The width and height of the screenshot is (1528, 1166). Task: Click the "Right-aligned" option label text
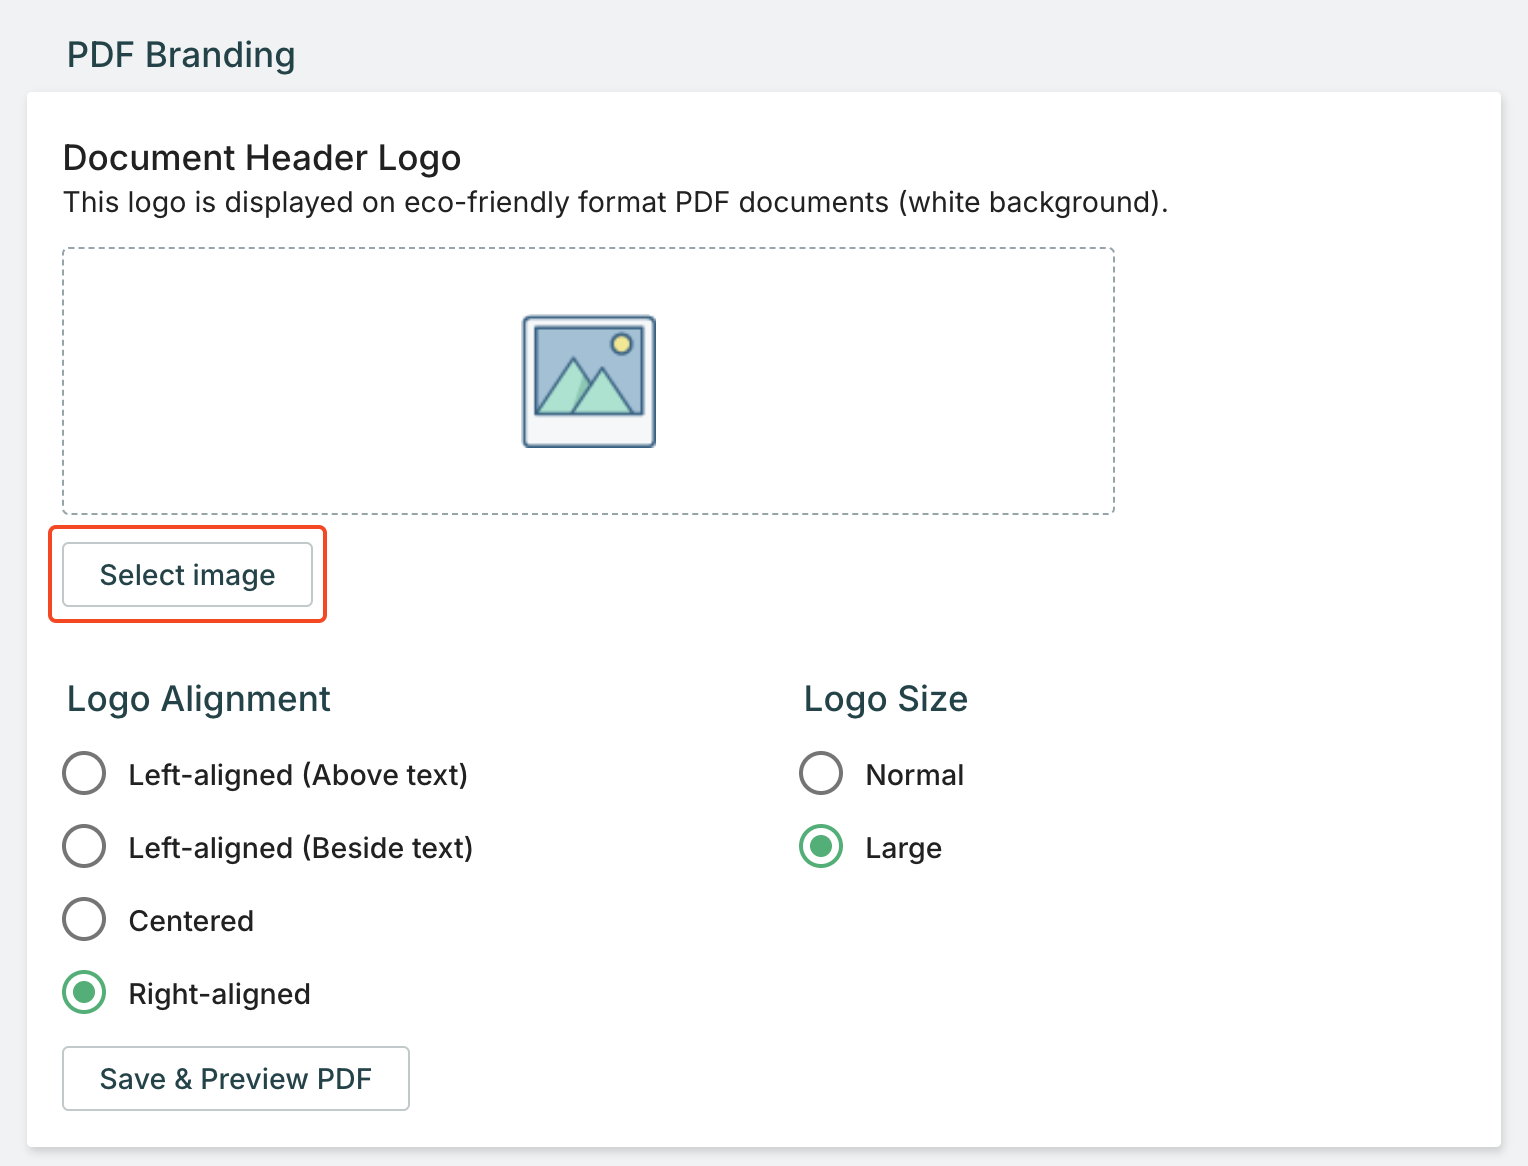point(219,994)
